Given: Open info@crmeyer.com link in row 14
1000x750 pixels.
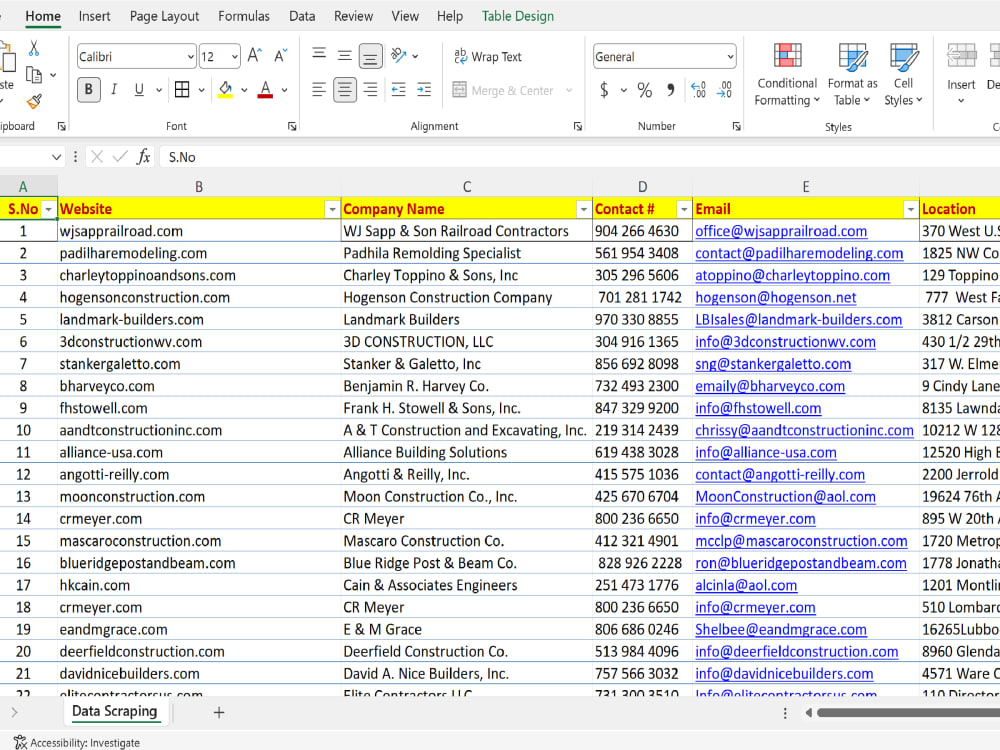Looking at the screenshot, I should pyautogui.click(x=755, y=518).
